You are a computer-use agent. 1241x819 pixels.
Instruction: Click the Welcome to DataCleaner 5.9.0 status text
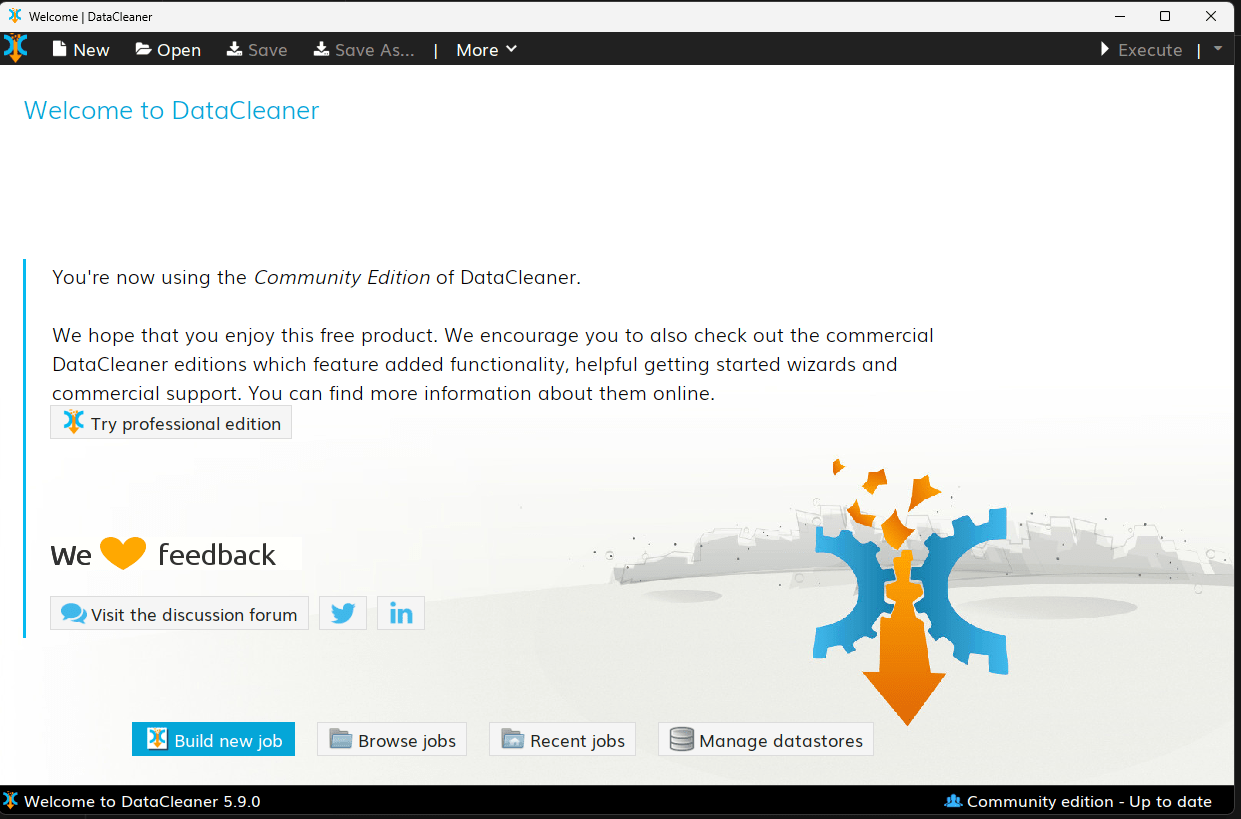coord(142,802)
